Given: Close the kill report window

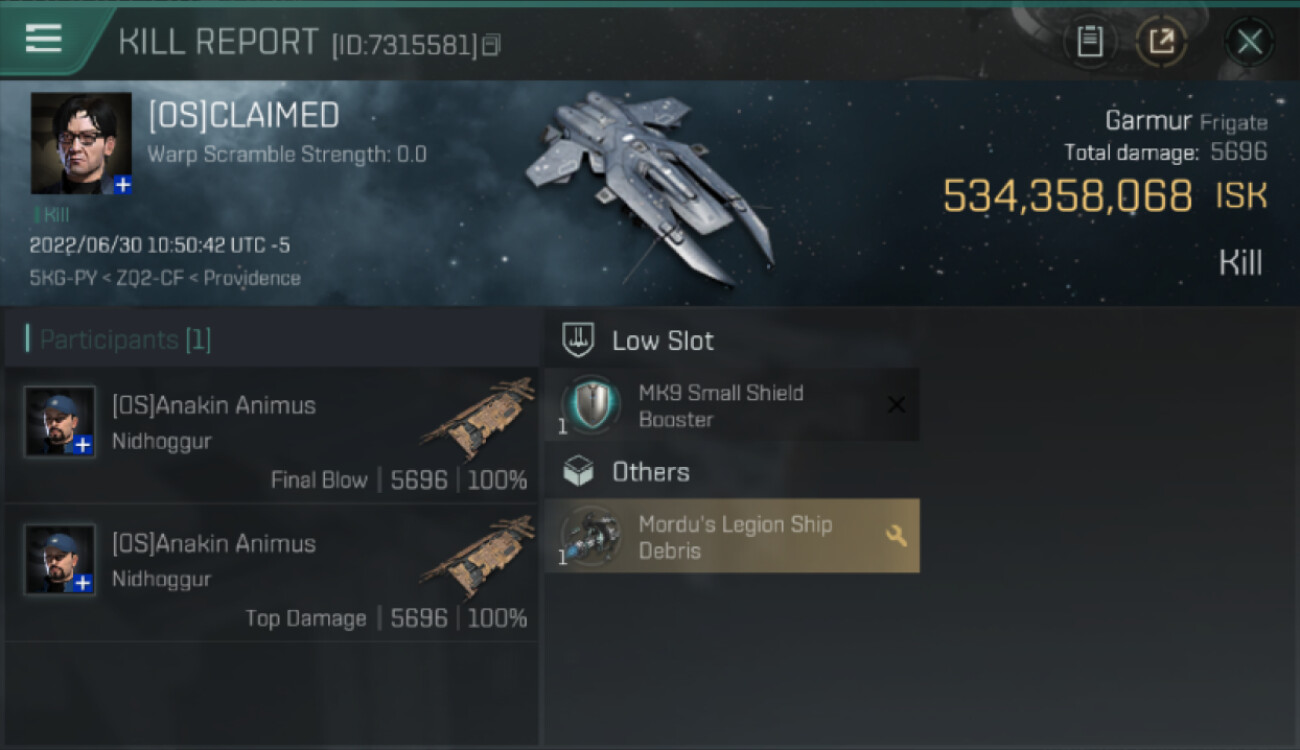Looking at the screenshot, I should click(x=1249, y=42).
